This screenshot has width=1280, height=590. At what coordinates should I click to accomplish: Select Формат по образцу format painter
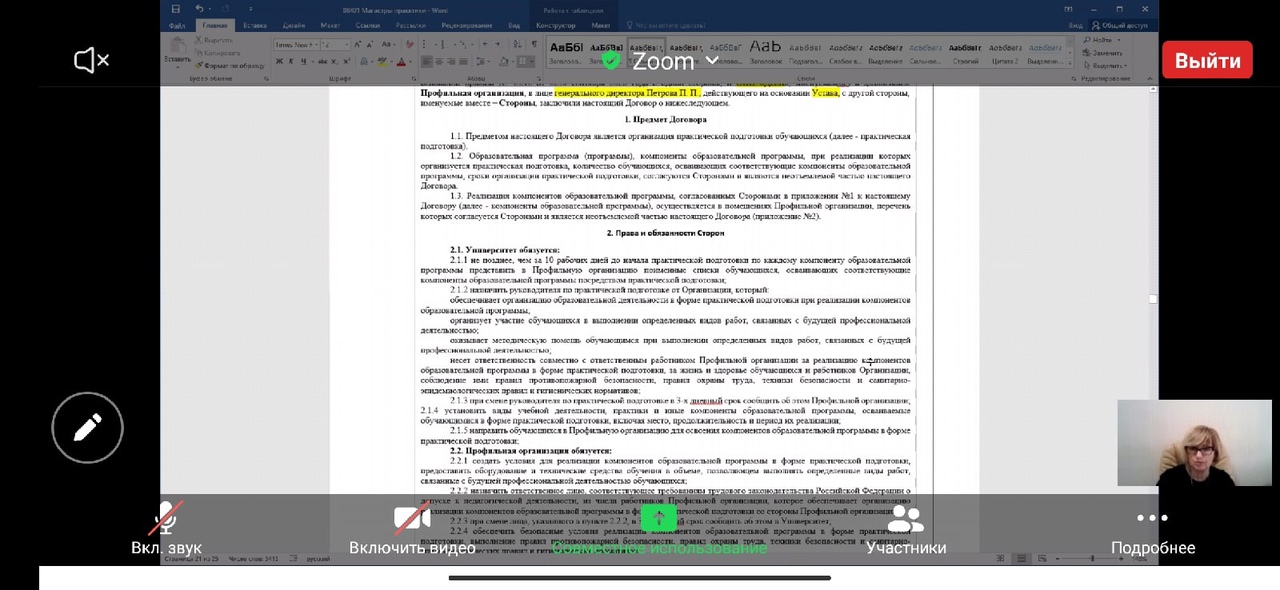(231, 65)
